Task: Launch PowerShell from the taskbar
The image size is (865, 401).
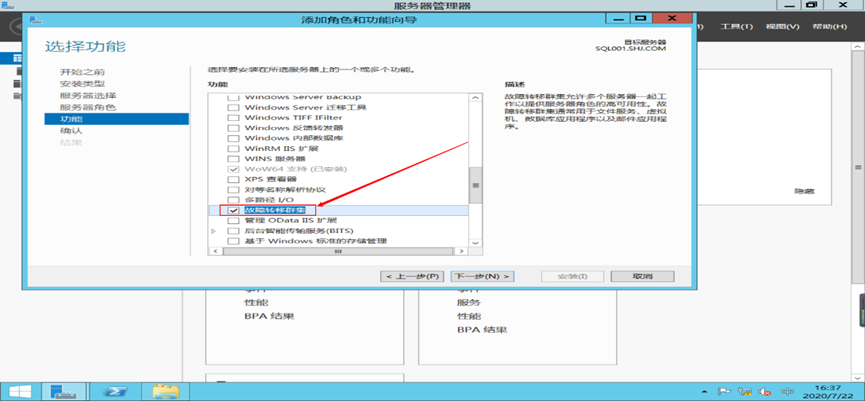Action: (116, 392)
